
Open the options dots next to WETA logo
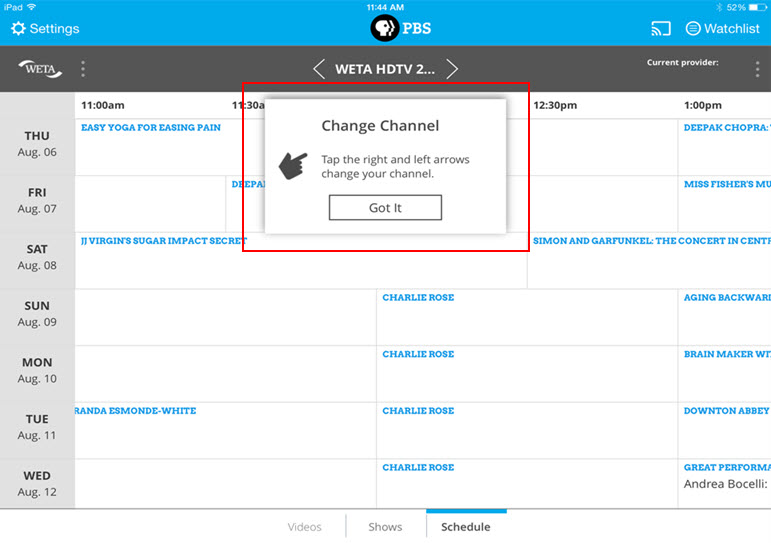point(83,69)
